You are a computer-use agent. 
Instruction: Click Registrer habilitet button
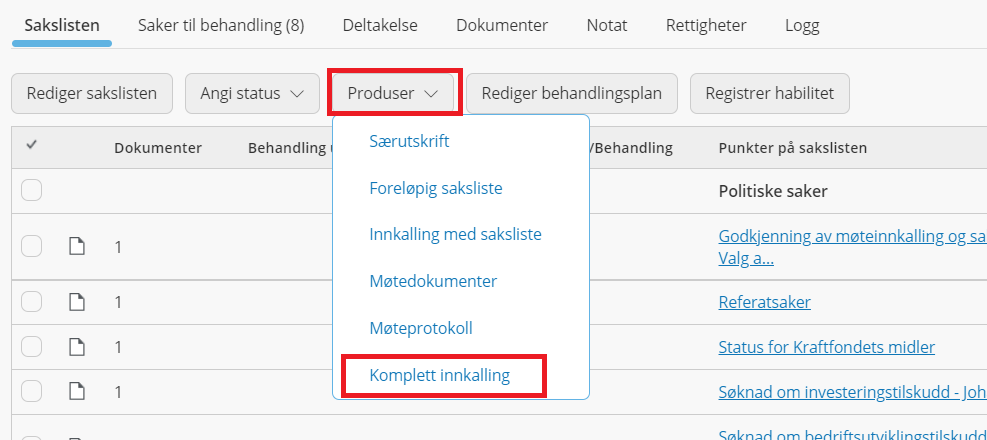pos(770,94)
